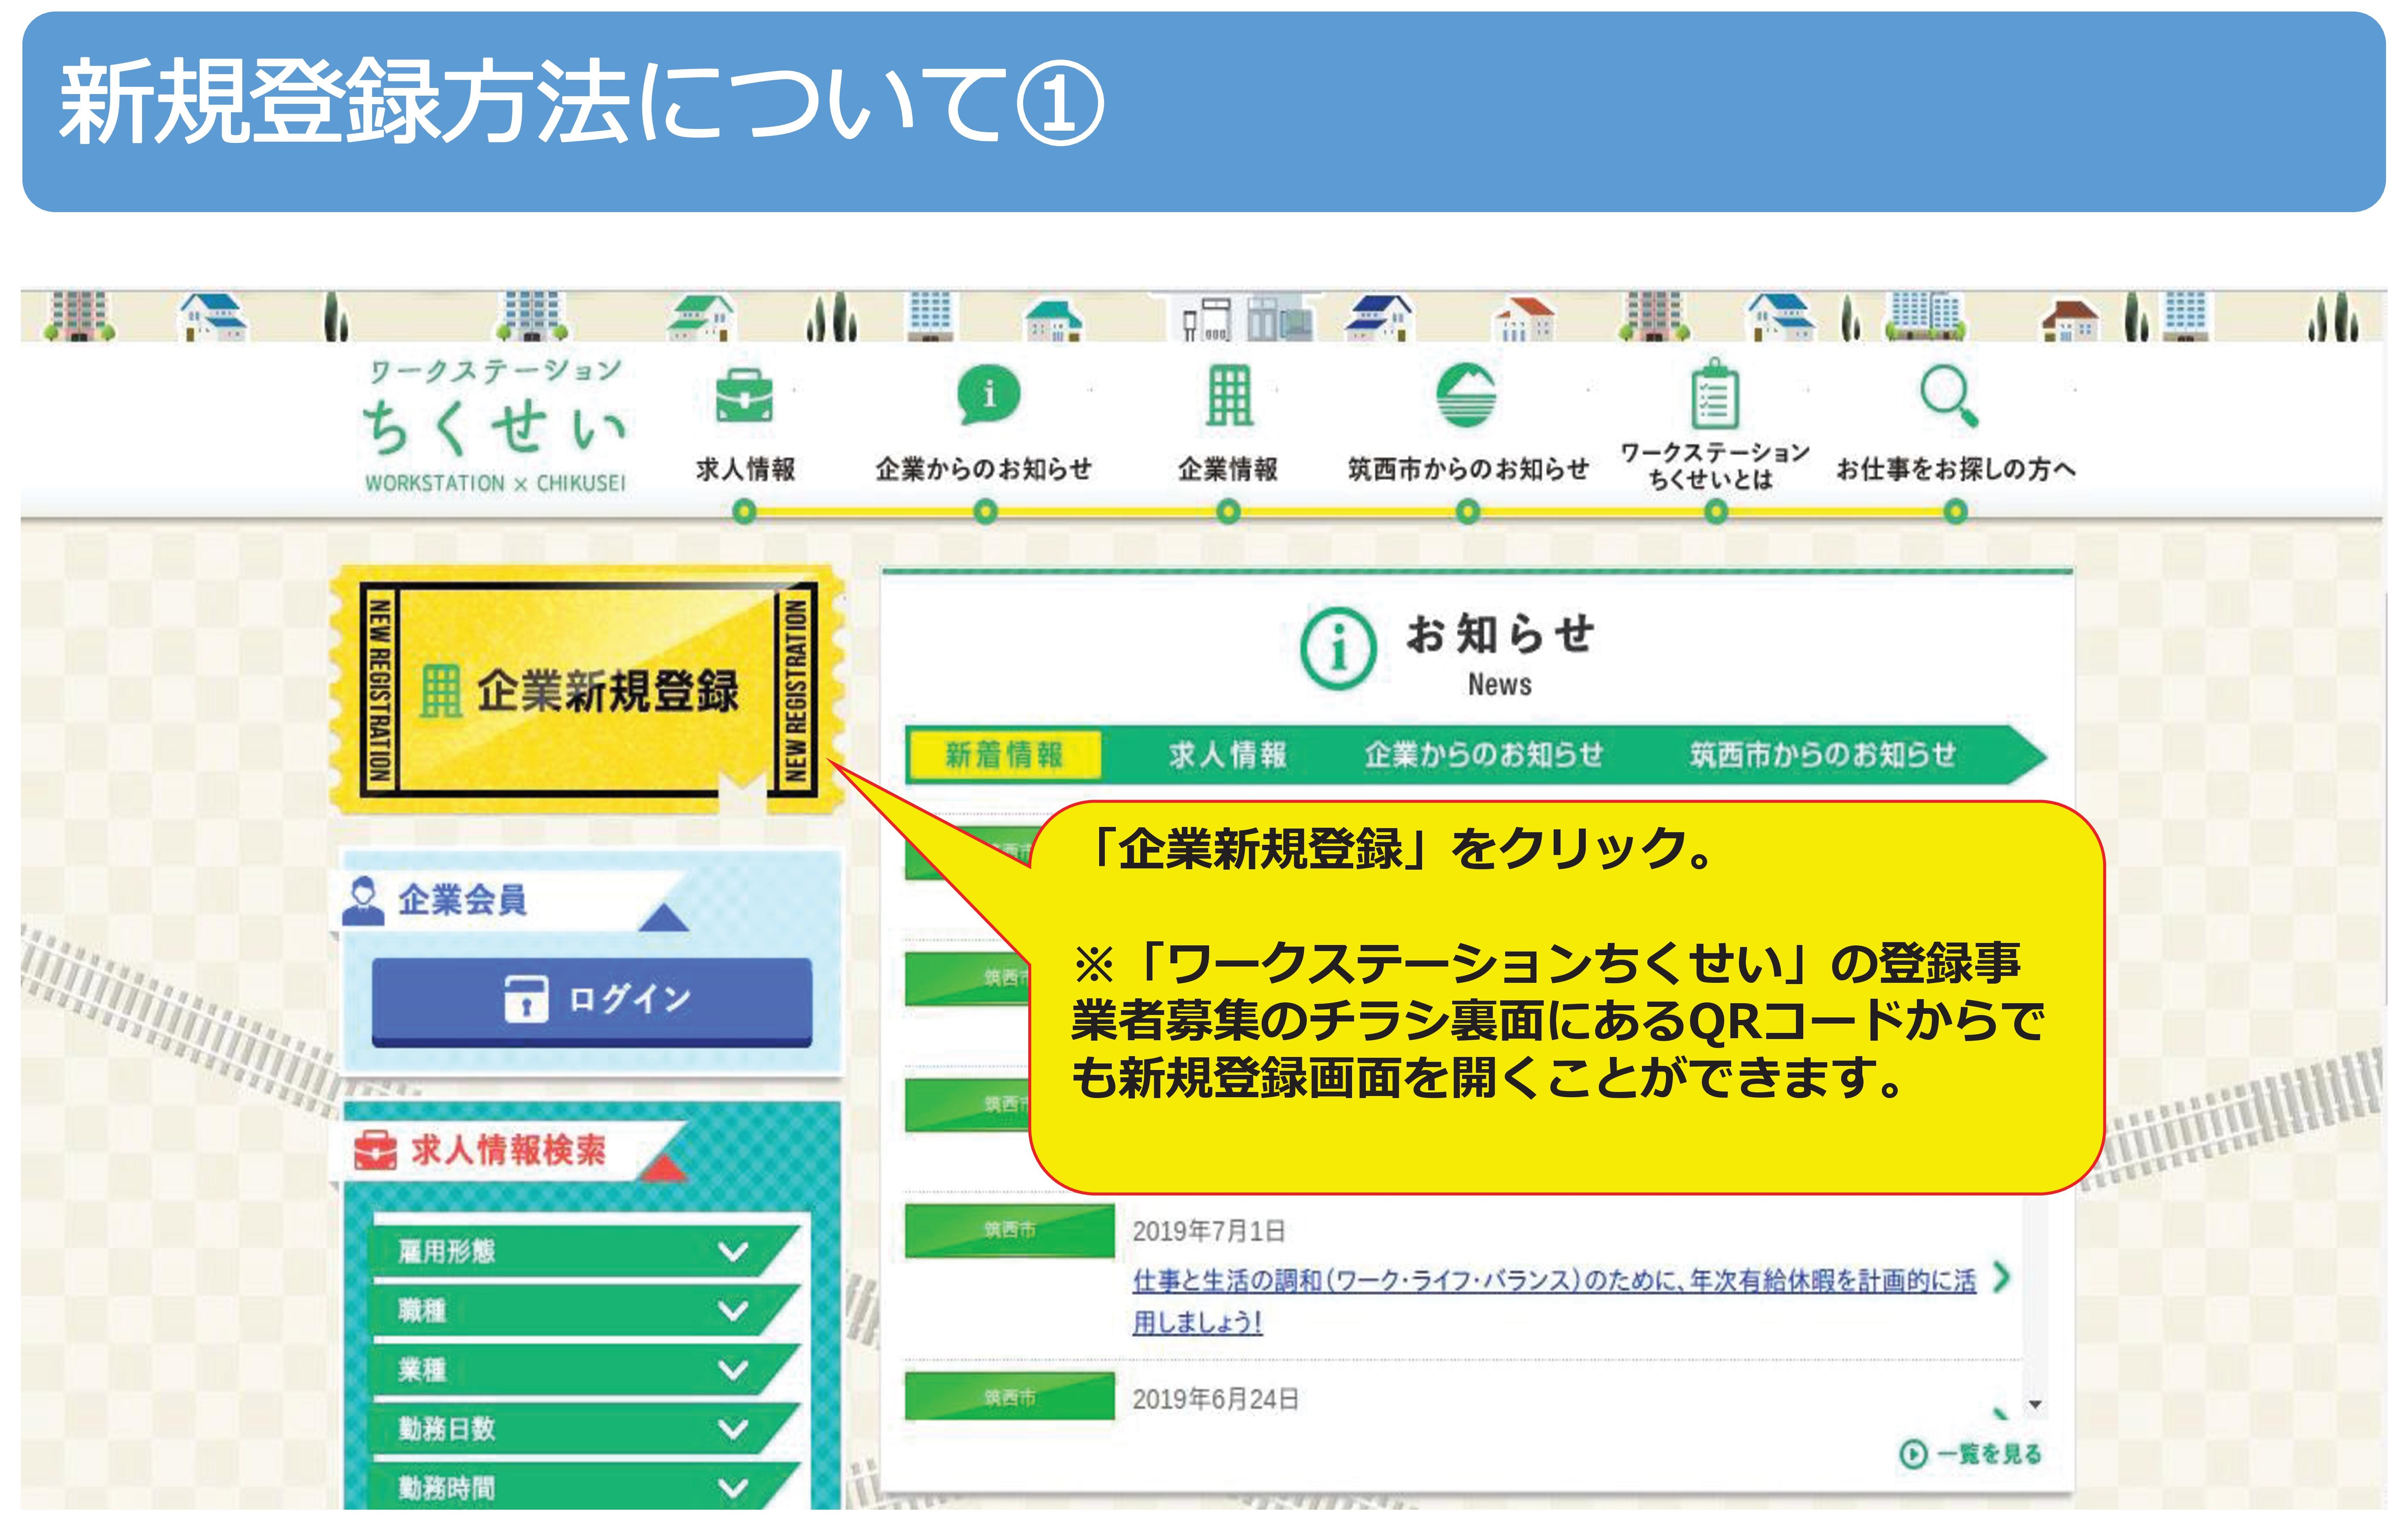Image resolution: width=2408 pixels, height=1528 pixels.
Task: Open お仕事をお探しの方へ navigation item
Action: (x=1956, y=469)
